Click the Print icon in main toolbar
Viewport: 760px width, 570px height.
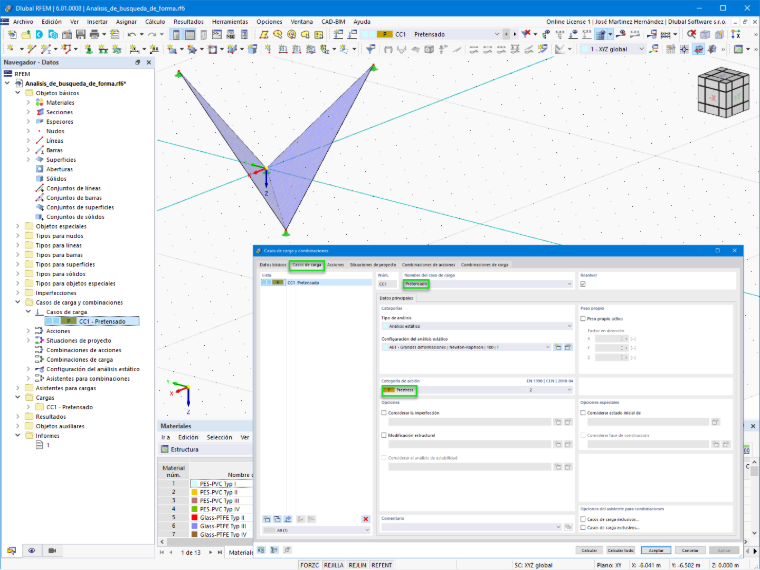(x=95, y=34)
